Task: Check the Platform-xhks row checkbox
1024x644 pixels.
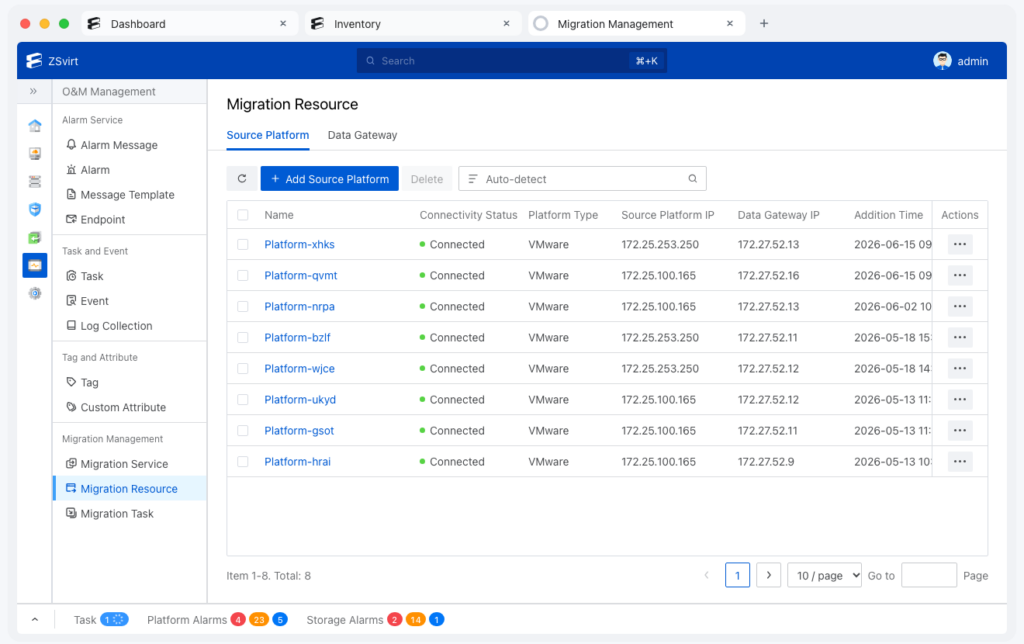Action: click(x=243, y=244)
